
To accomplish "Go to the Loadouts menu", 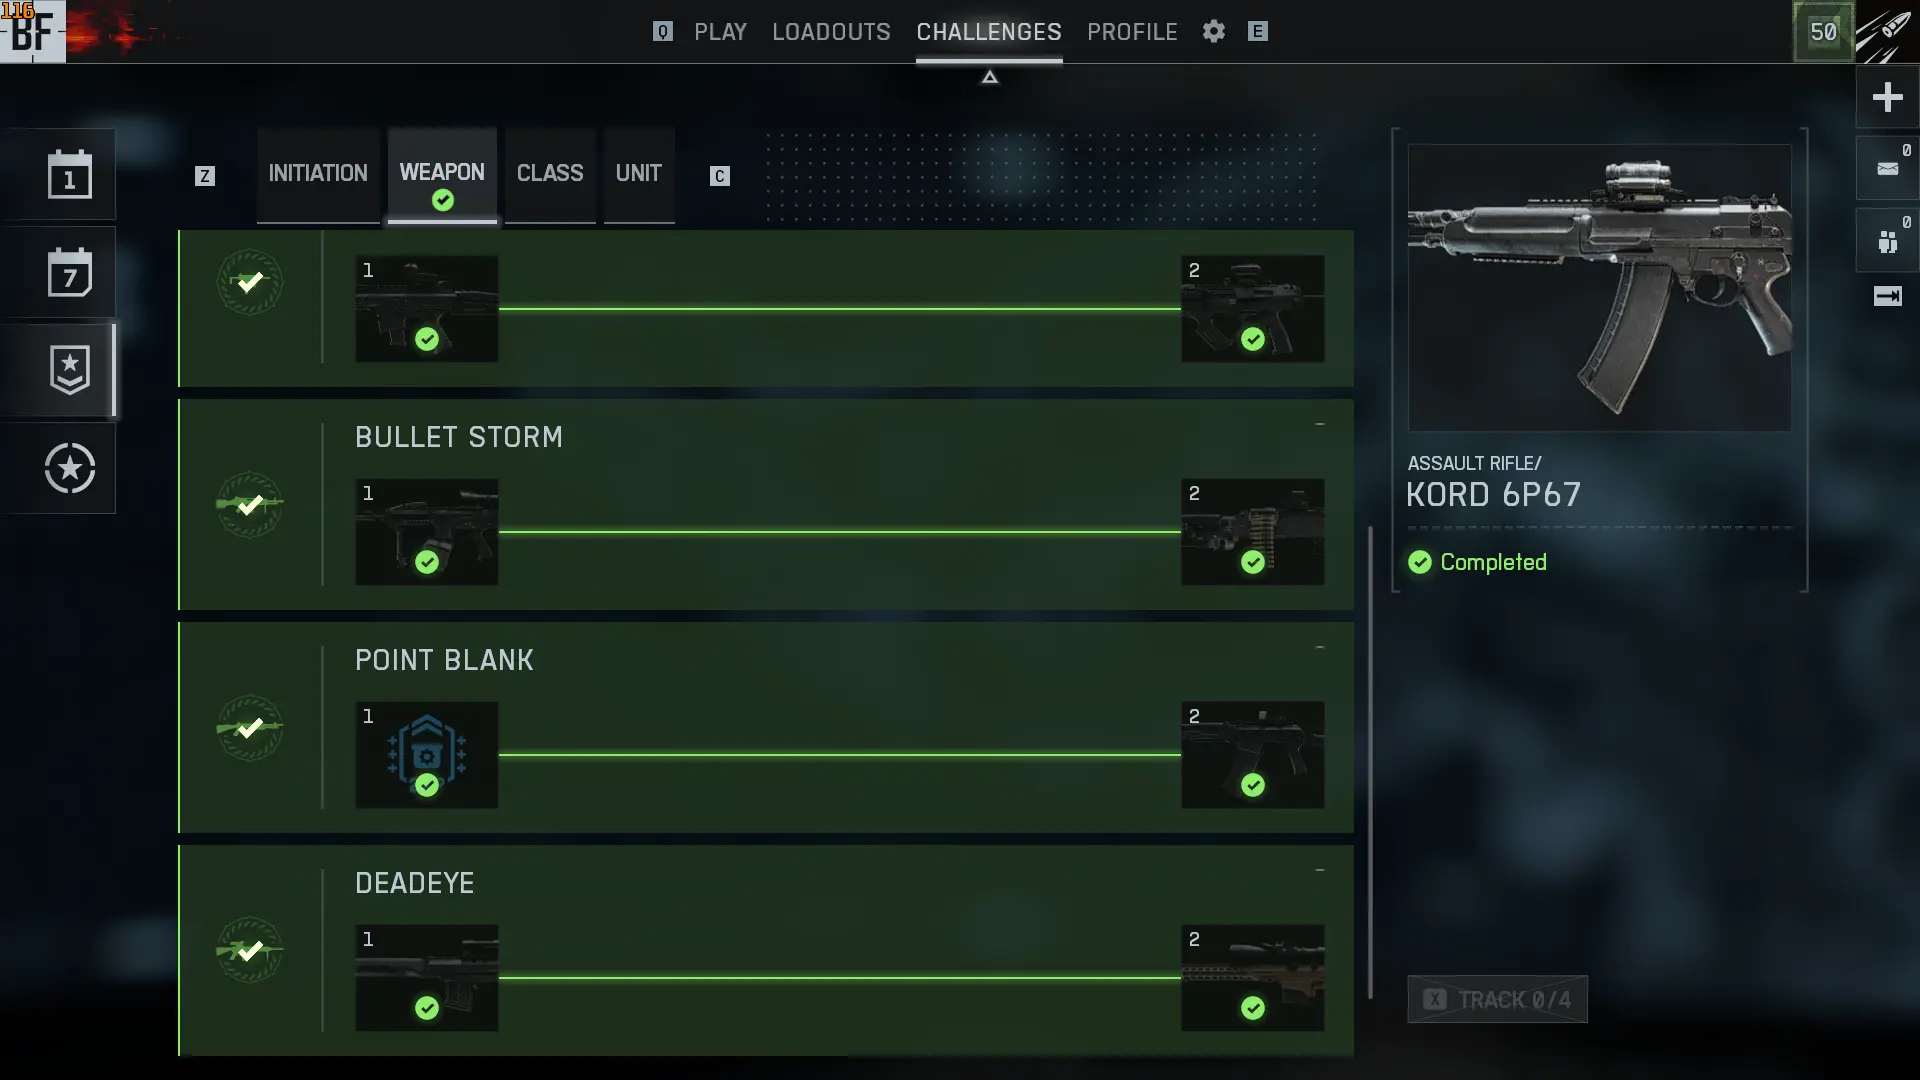I will tap(831, 32).
